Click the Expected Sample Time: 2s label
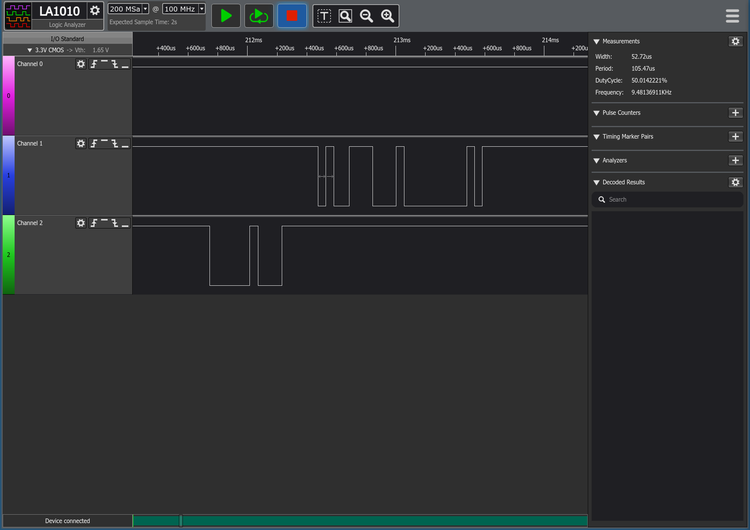The image size is (750, 530). pos(143,22)
